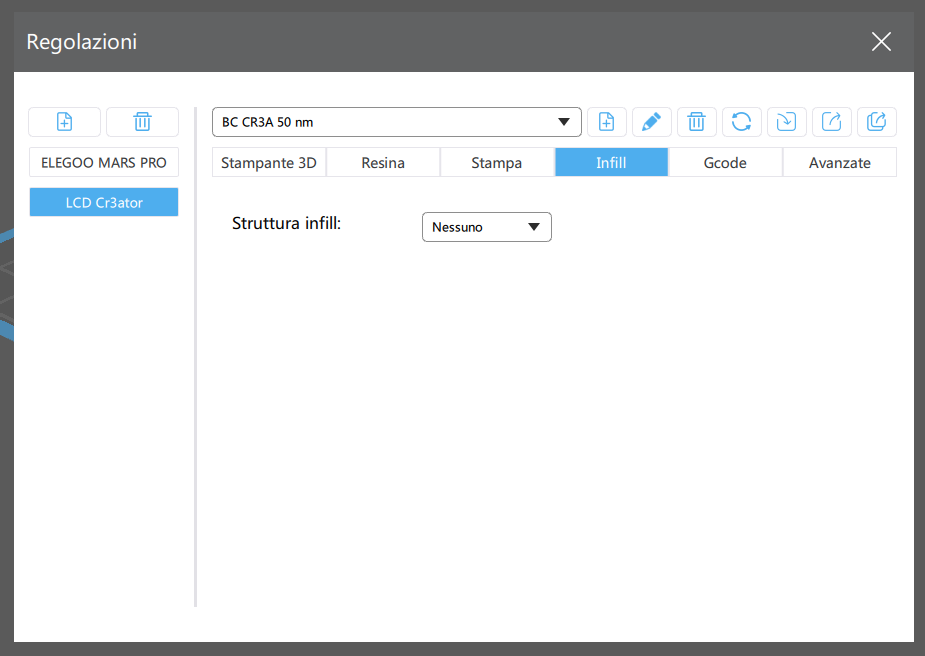Open the Avanzate tab
The width and height of the screenshot is (925, 656).
(839, 162)
